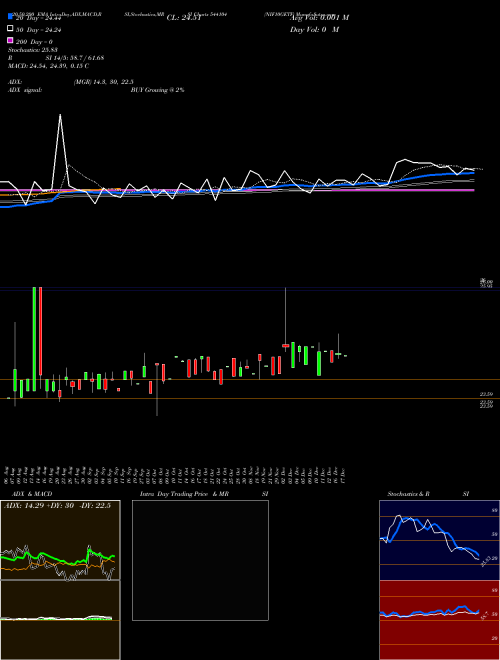Click the tall green candlestick near chart start
500x660 pixels.
click(x=34, y=339)
